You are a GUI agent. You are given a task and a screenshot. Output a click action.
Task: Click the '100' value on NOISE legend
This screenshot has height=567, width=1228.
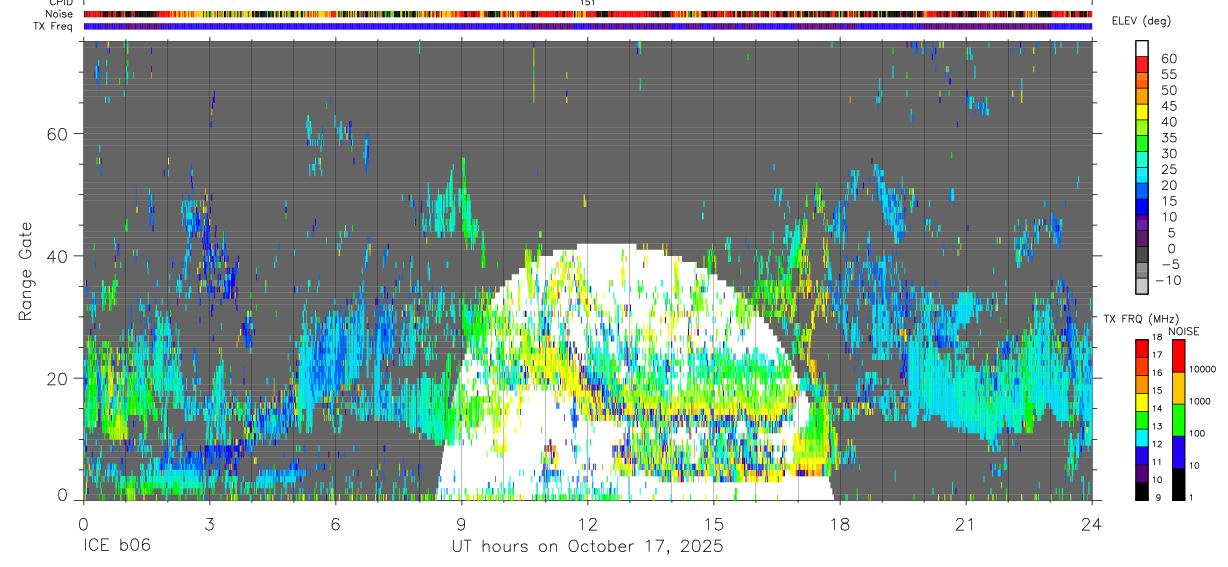(1198, 434)
